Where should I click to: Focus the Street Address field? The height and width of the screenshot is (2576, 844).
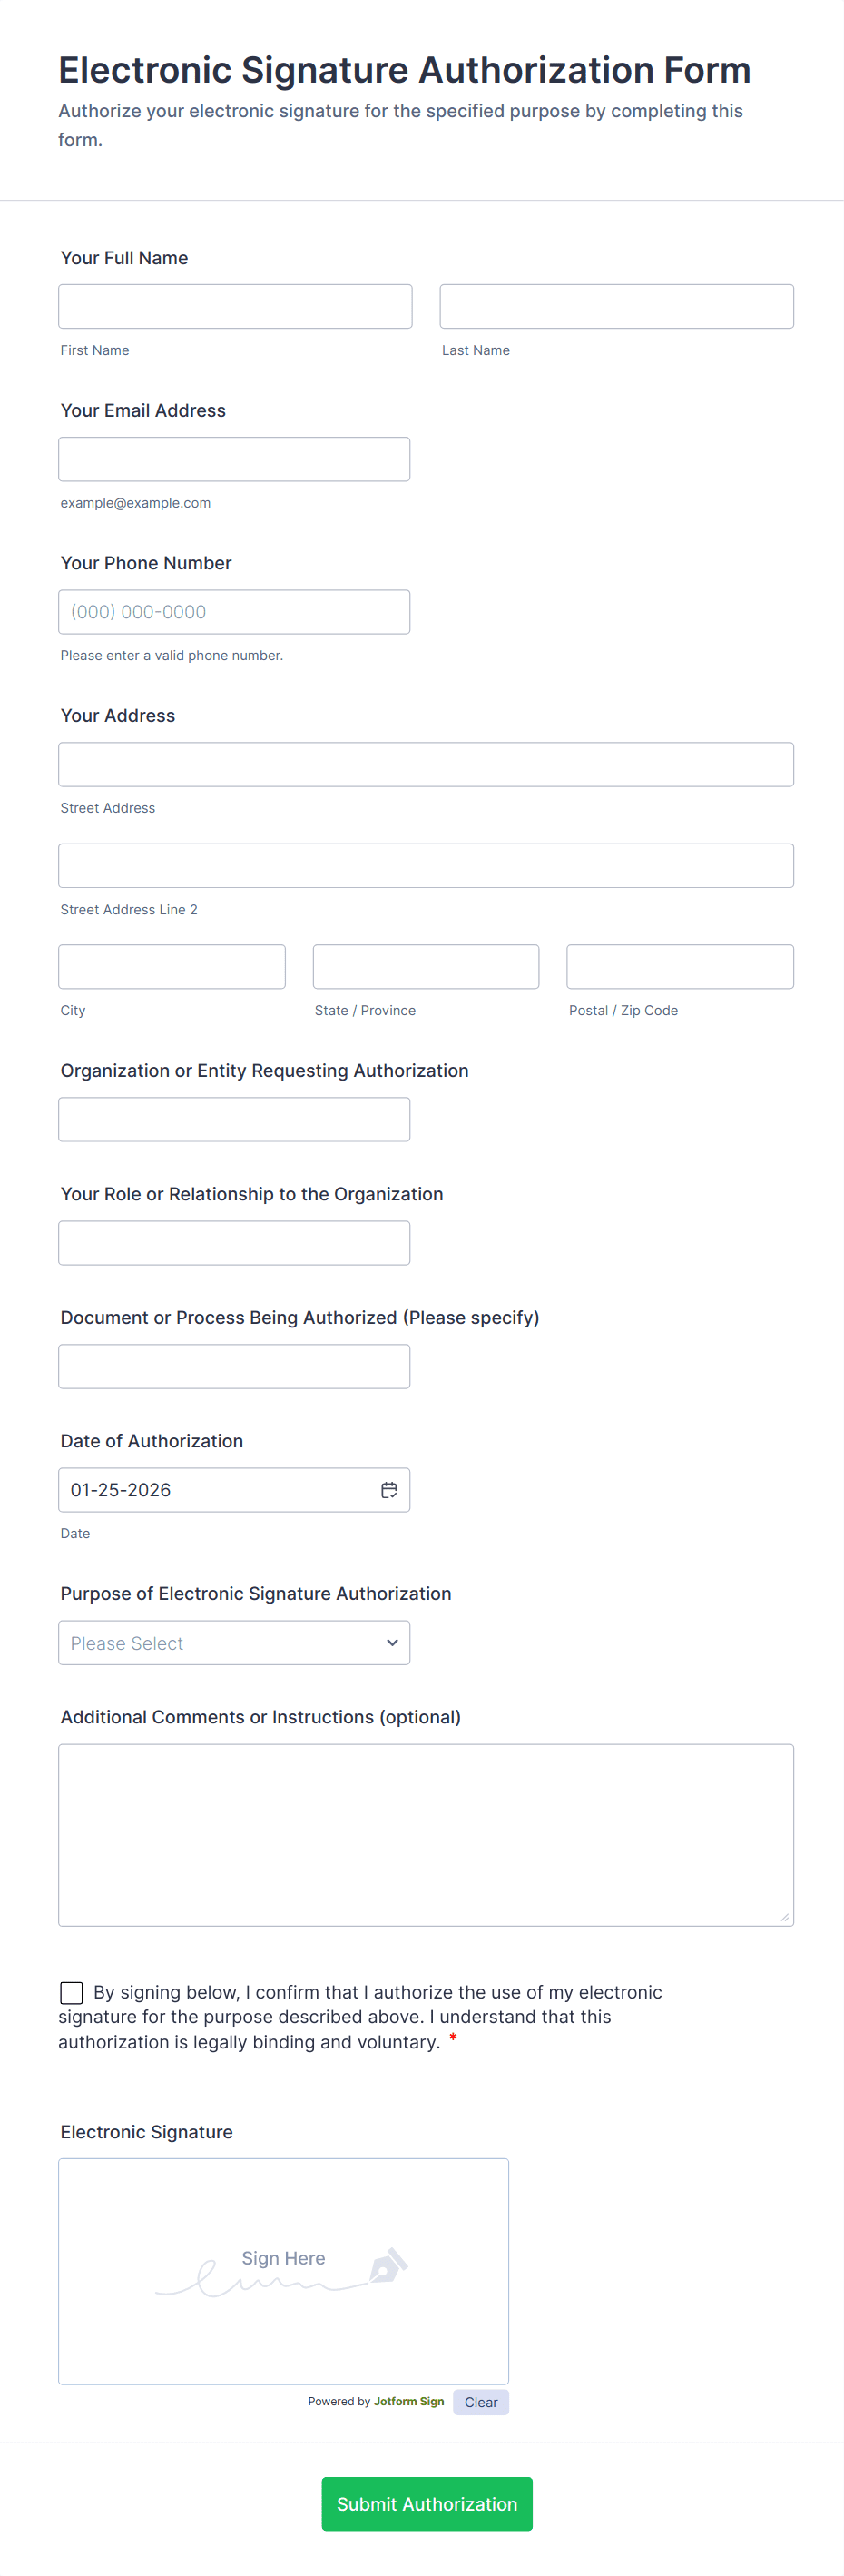426,764
